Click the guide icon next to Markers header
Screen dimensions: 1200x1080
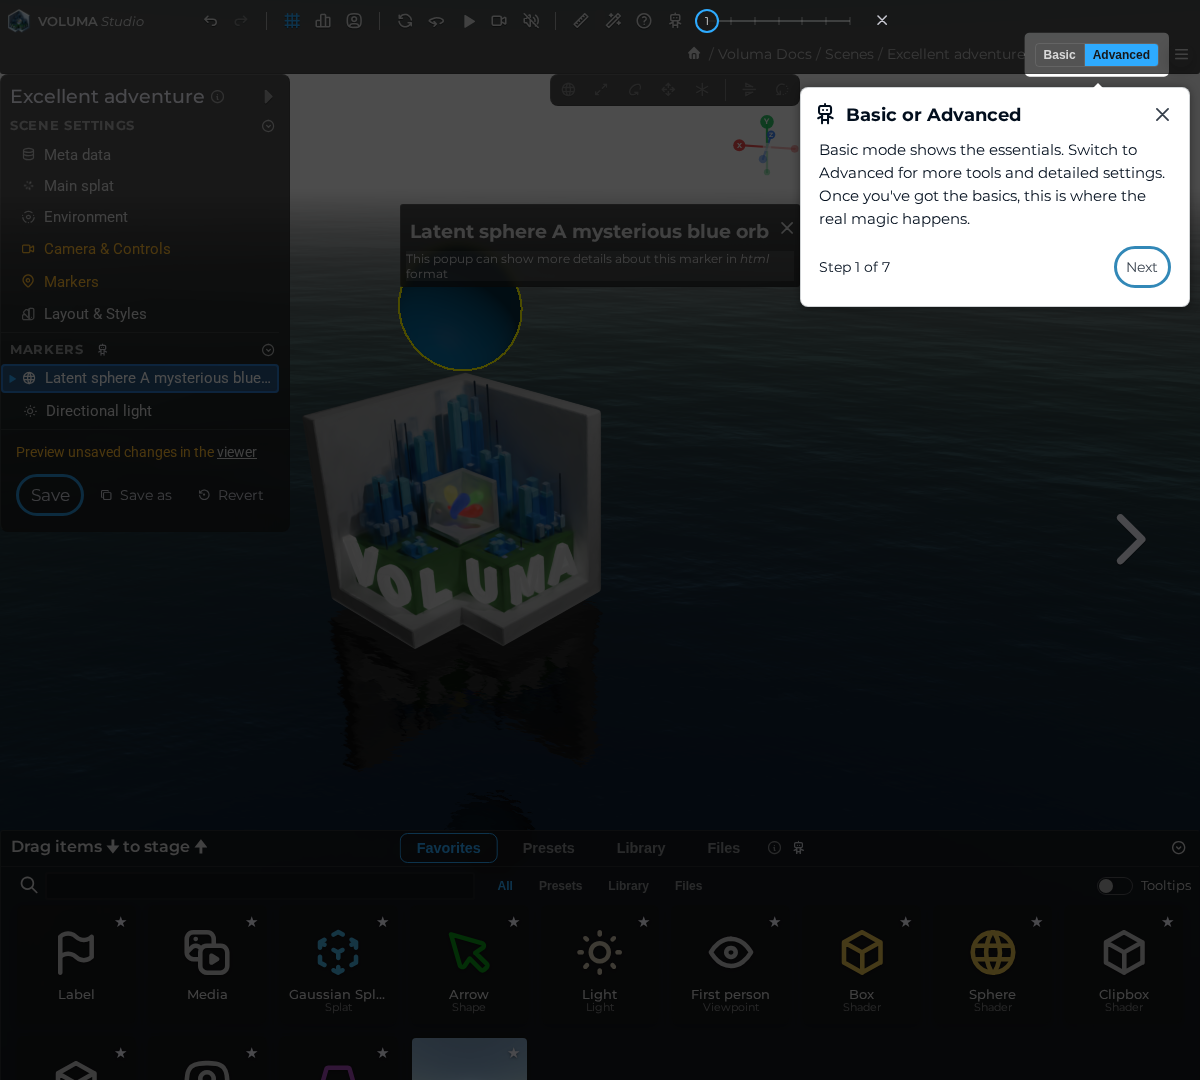[x=102, y=350]
